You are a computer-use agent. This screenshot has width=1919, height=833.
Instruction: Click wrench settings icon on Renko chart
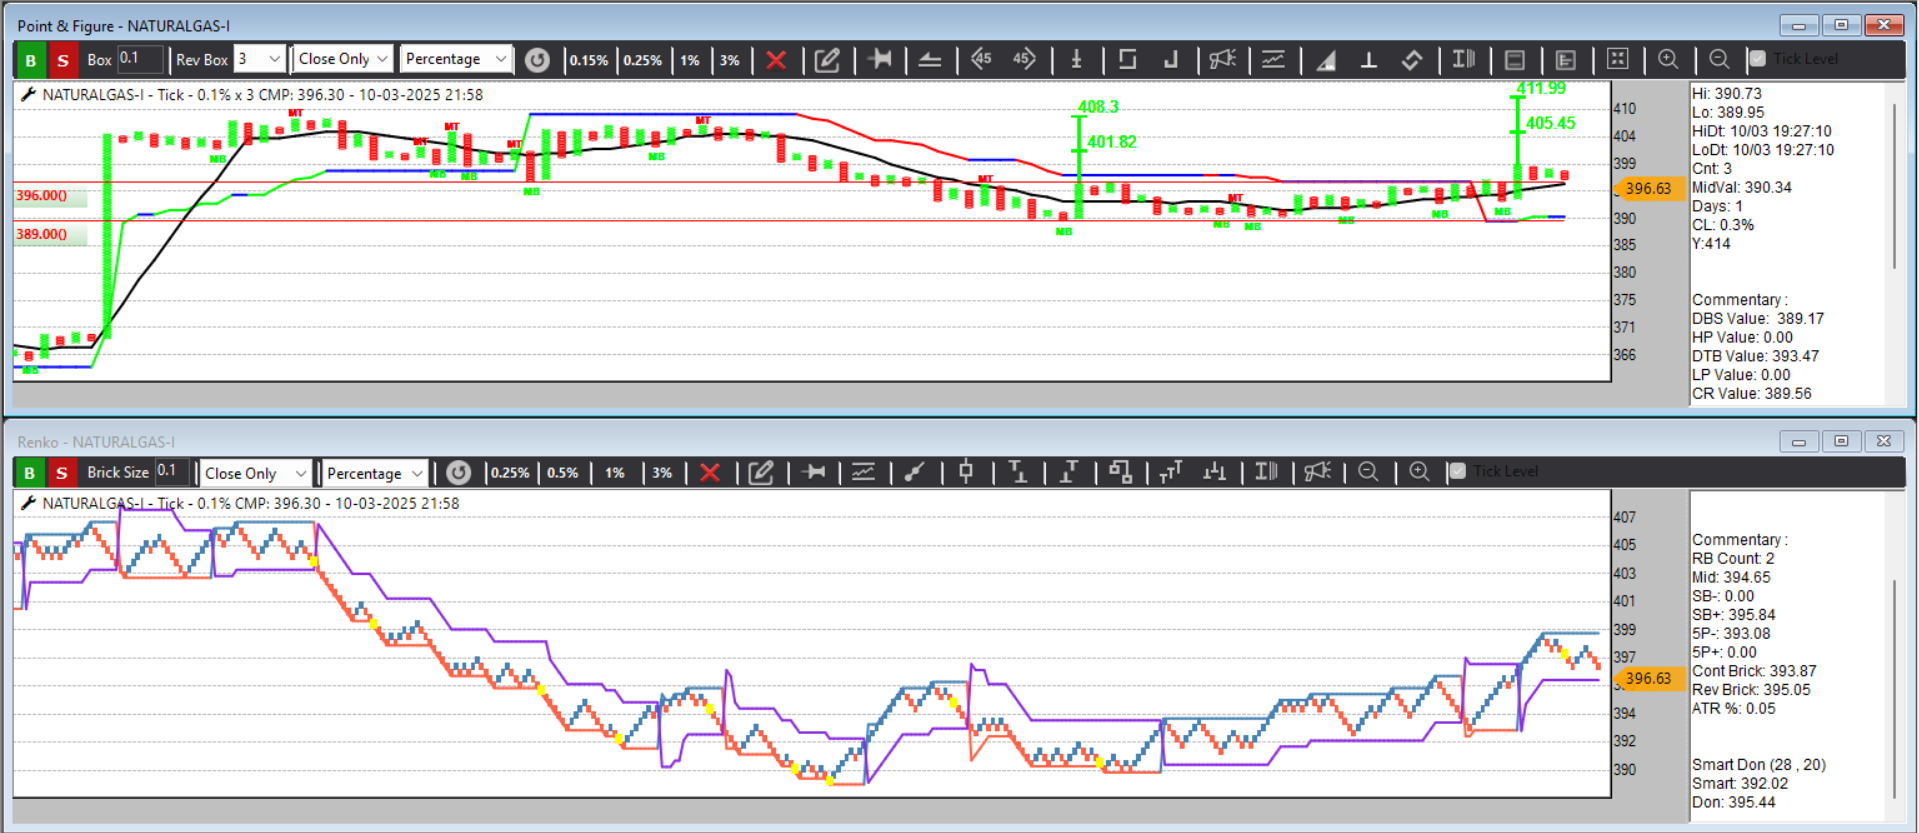point(28,503)
